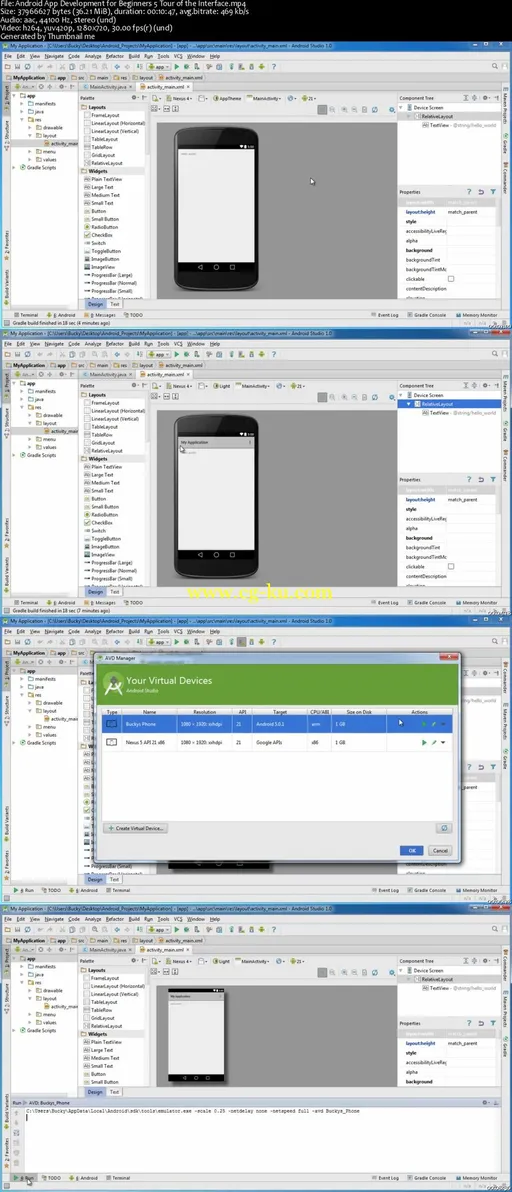Open actions dropdown arrow in Buckys Phone row

click(443, 724)
